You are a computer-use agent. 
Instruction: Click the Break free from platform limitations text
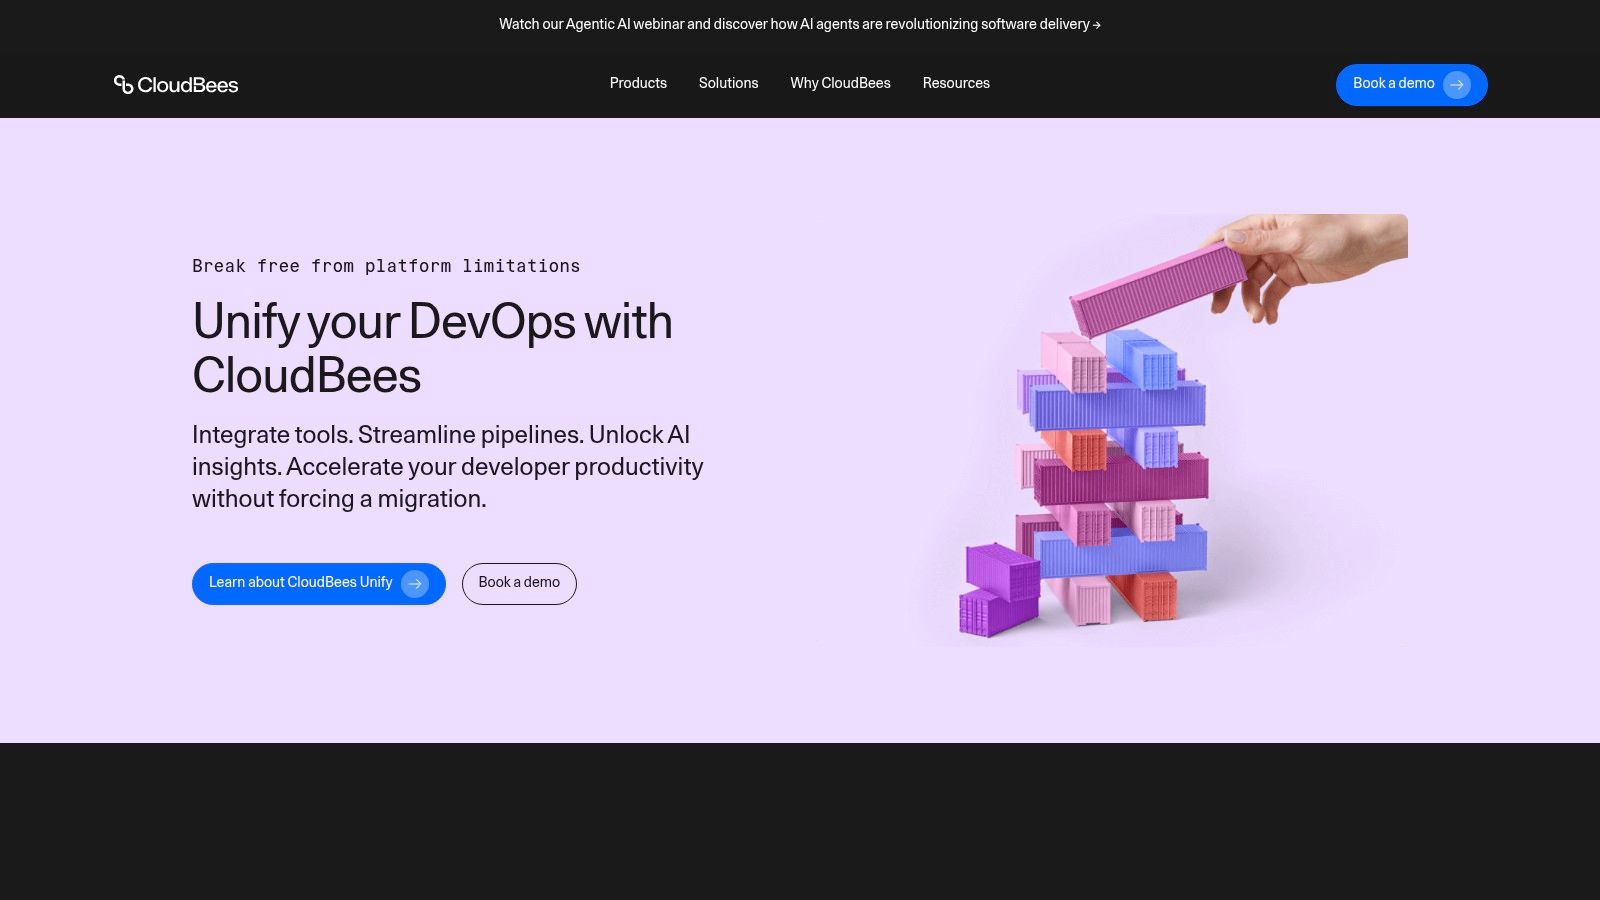pos(386,266)
